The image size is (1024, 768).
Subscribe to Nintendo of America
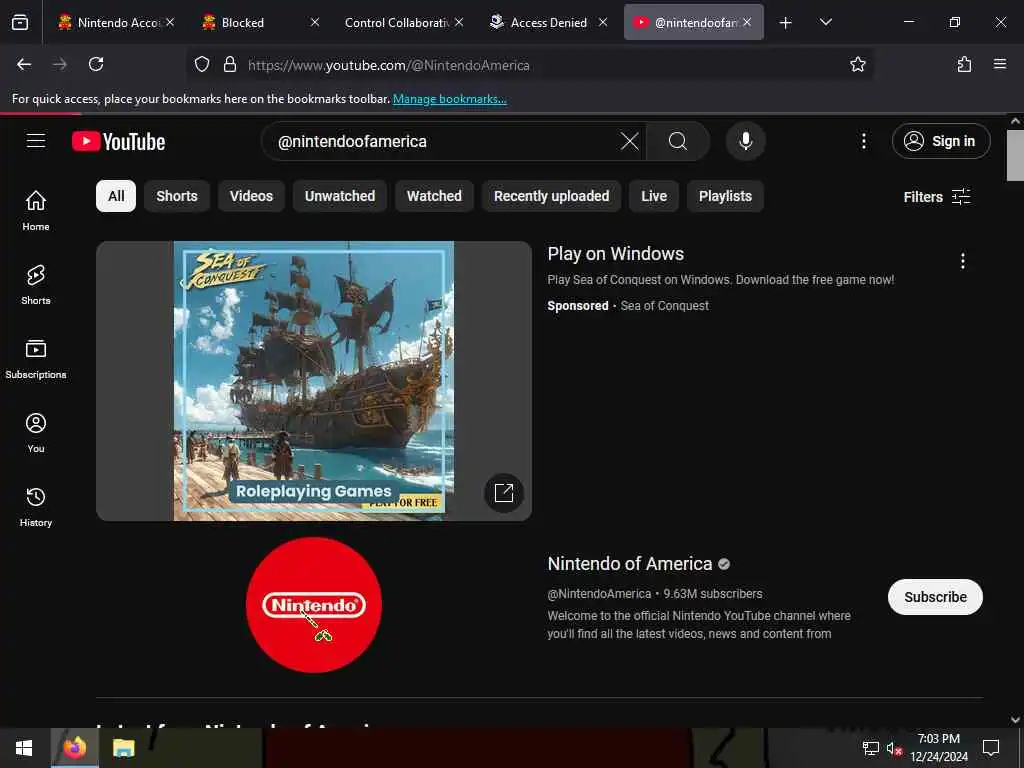935,597
